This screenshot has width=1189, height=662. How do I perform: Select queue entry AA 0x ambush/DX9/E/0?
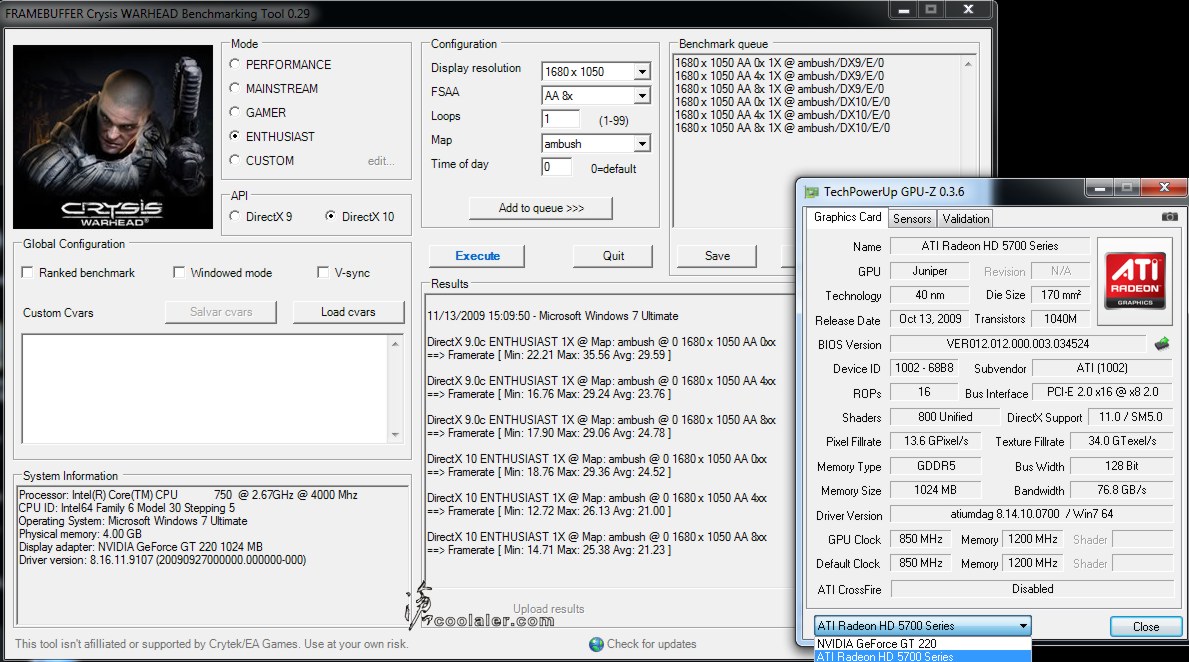780,63
